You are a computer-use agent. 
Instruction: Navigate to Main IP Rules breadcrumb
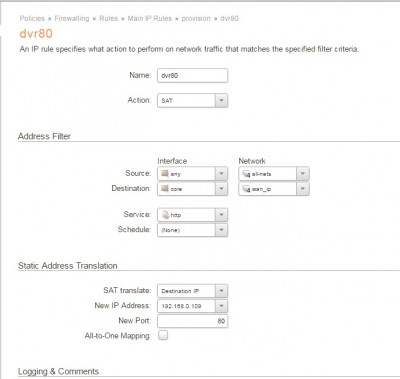pos(150,18)
